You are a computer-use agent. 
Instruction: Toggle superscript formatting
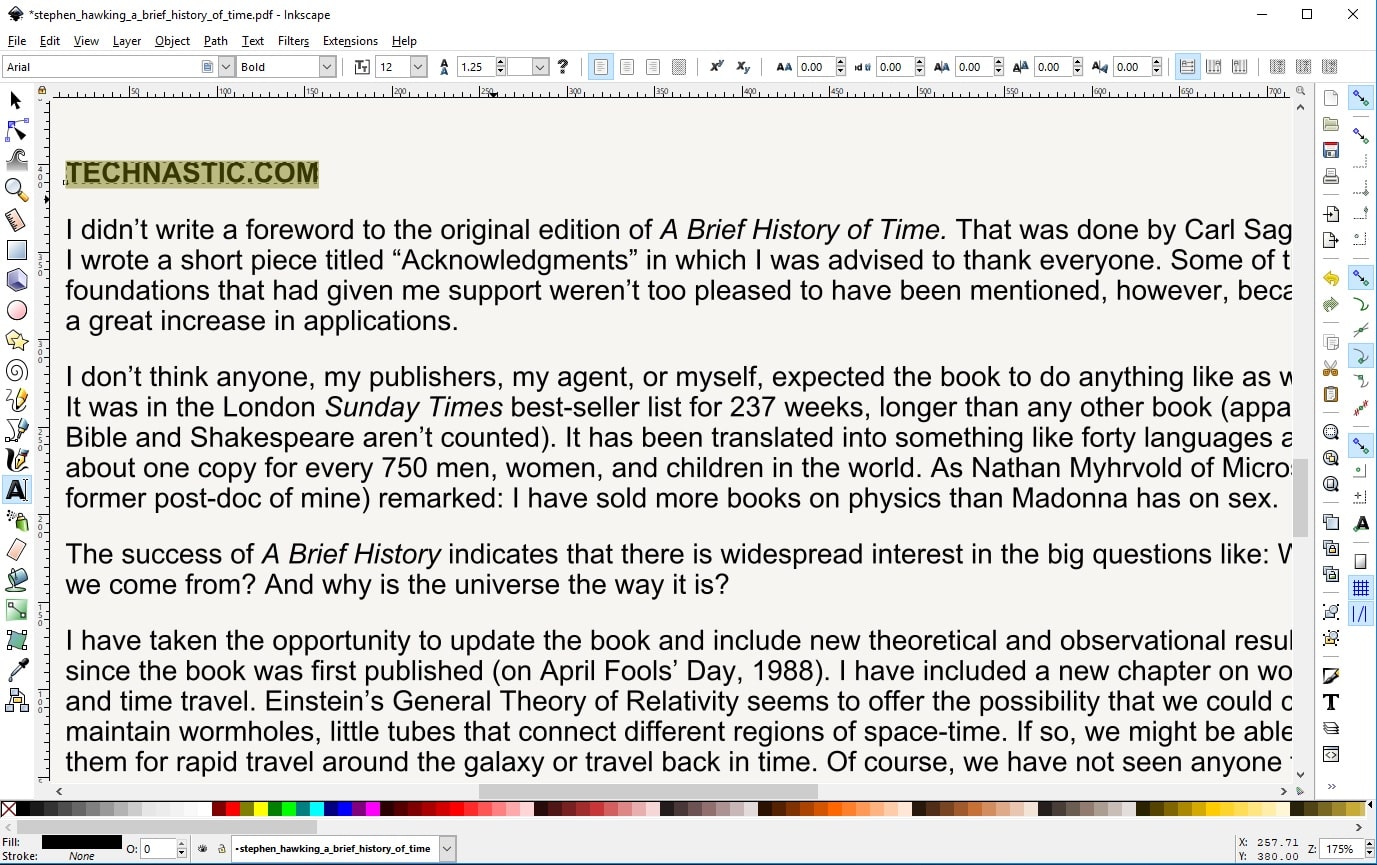717,67
